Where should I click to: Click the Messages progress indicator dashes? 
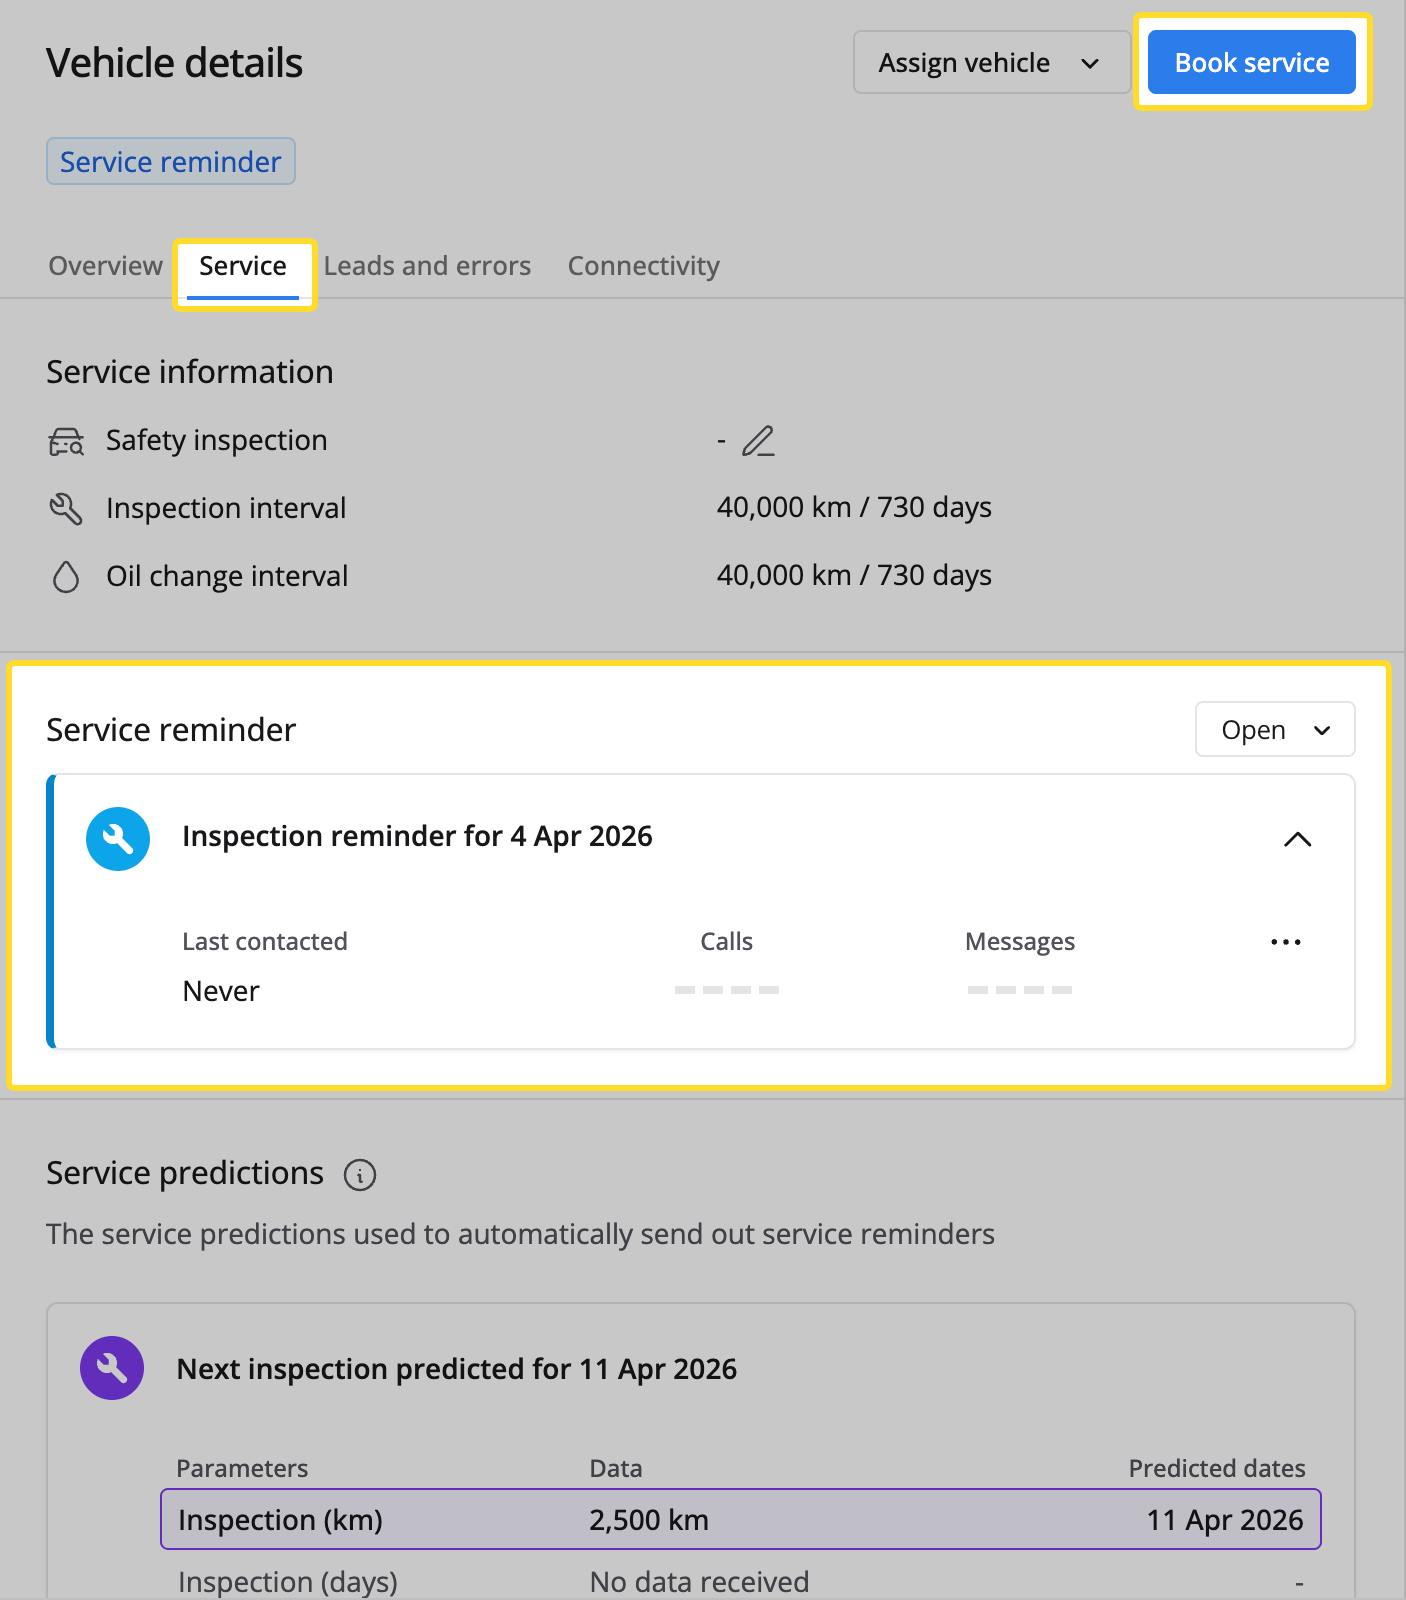coord(1019,990)
